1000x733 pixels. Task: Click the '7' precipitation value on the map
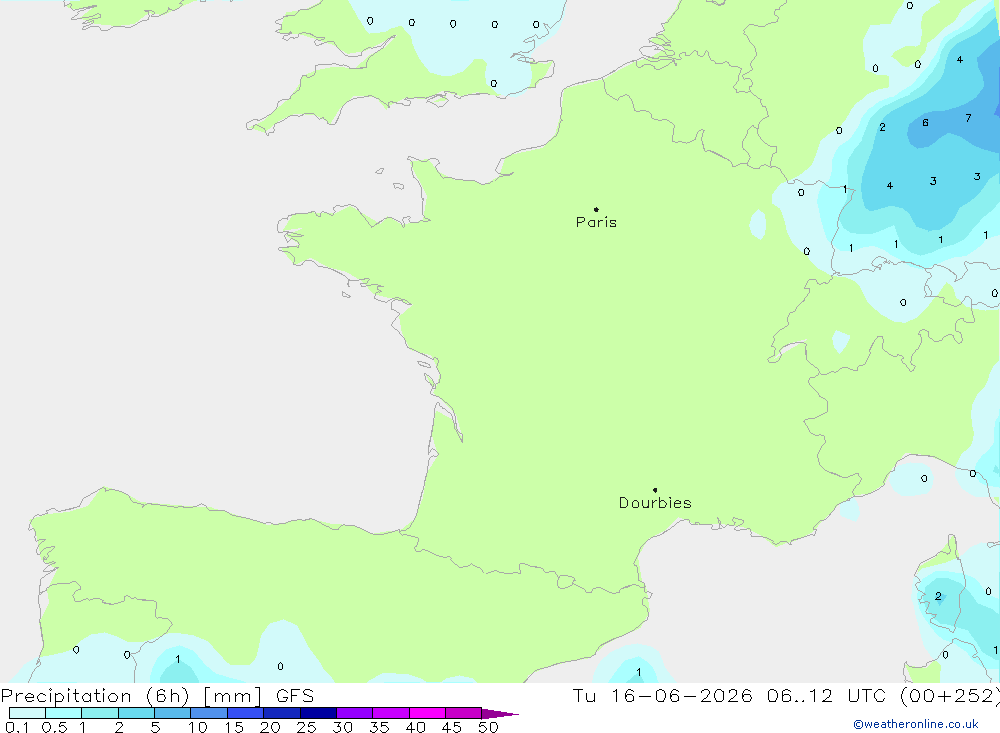coord(968,118)
